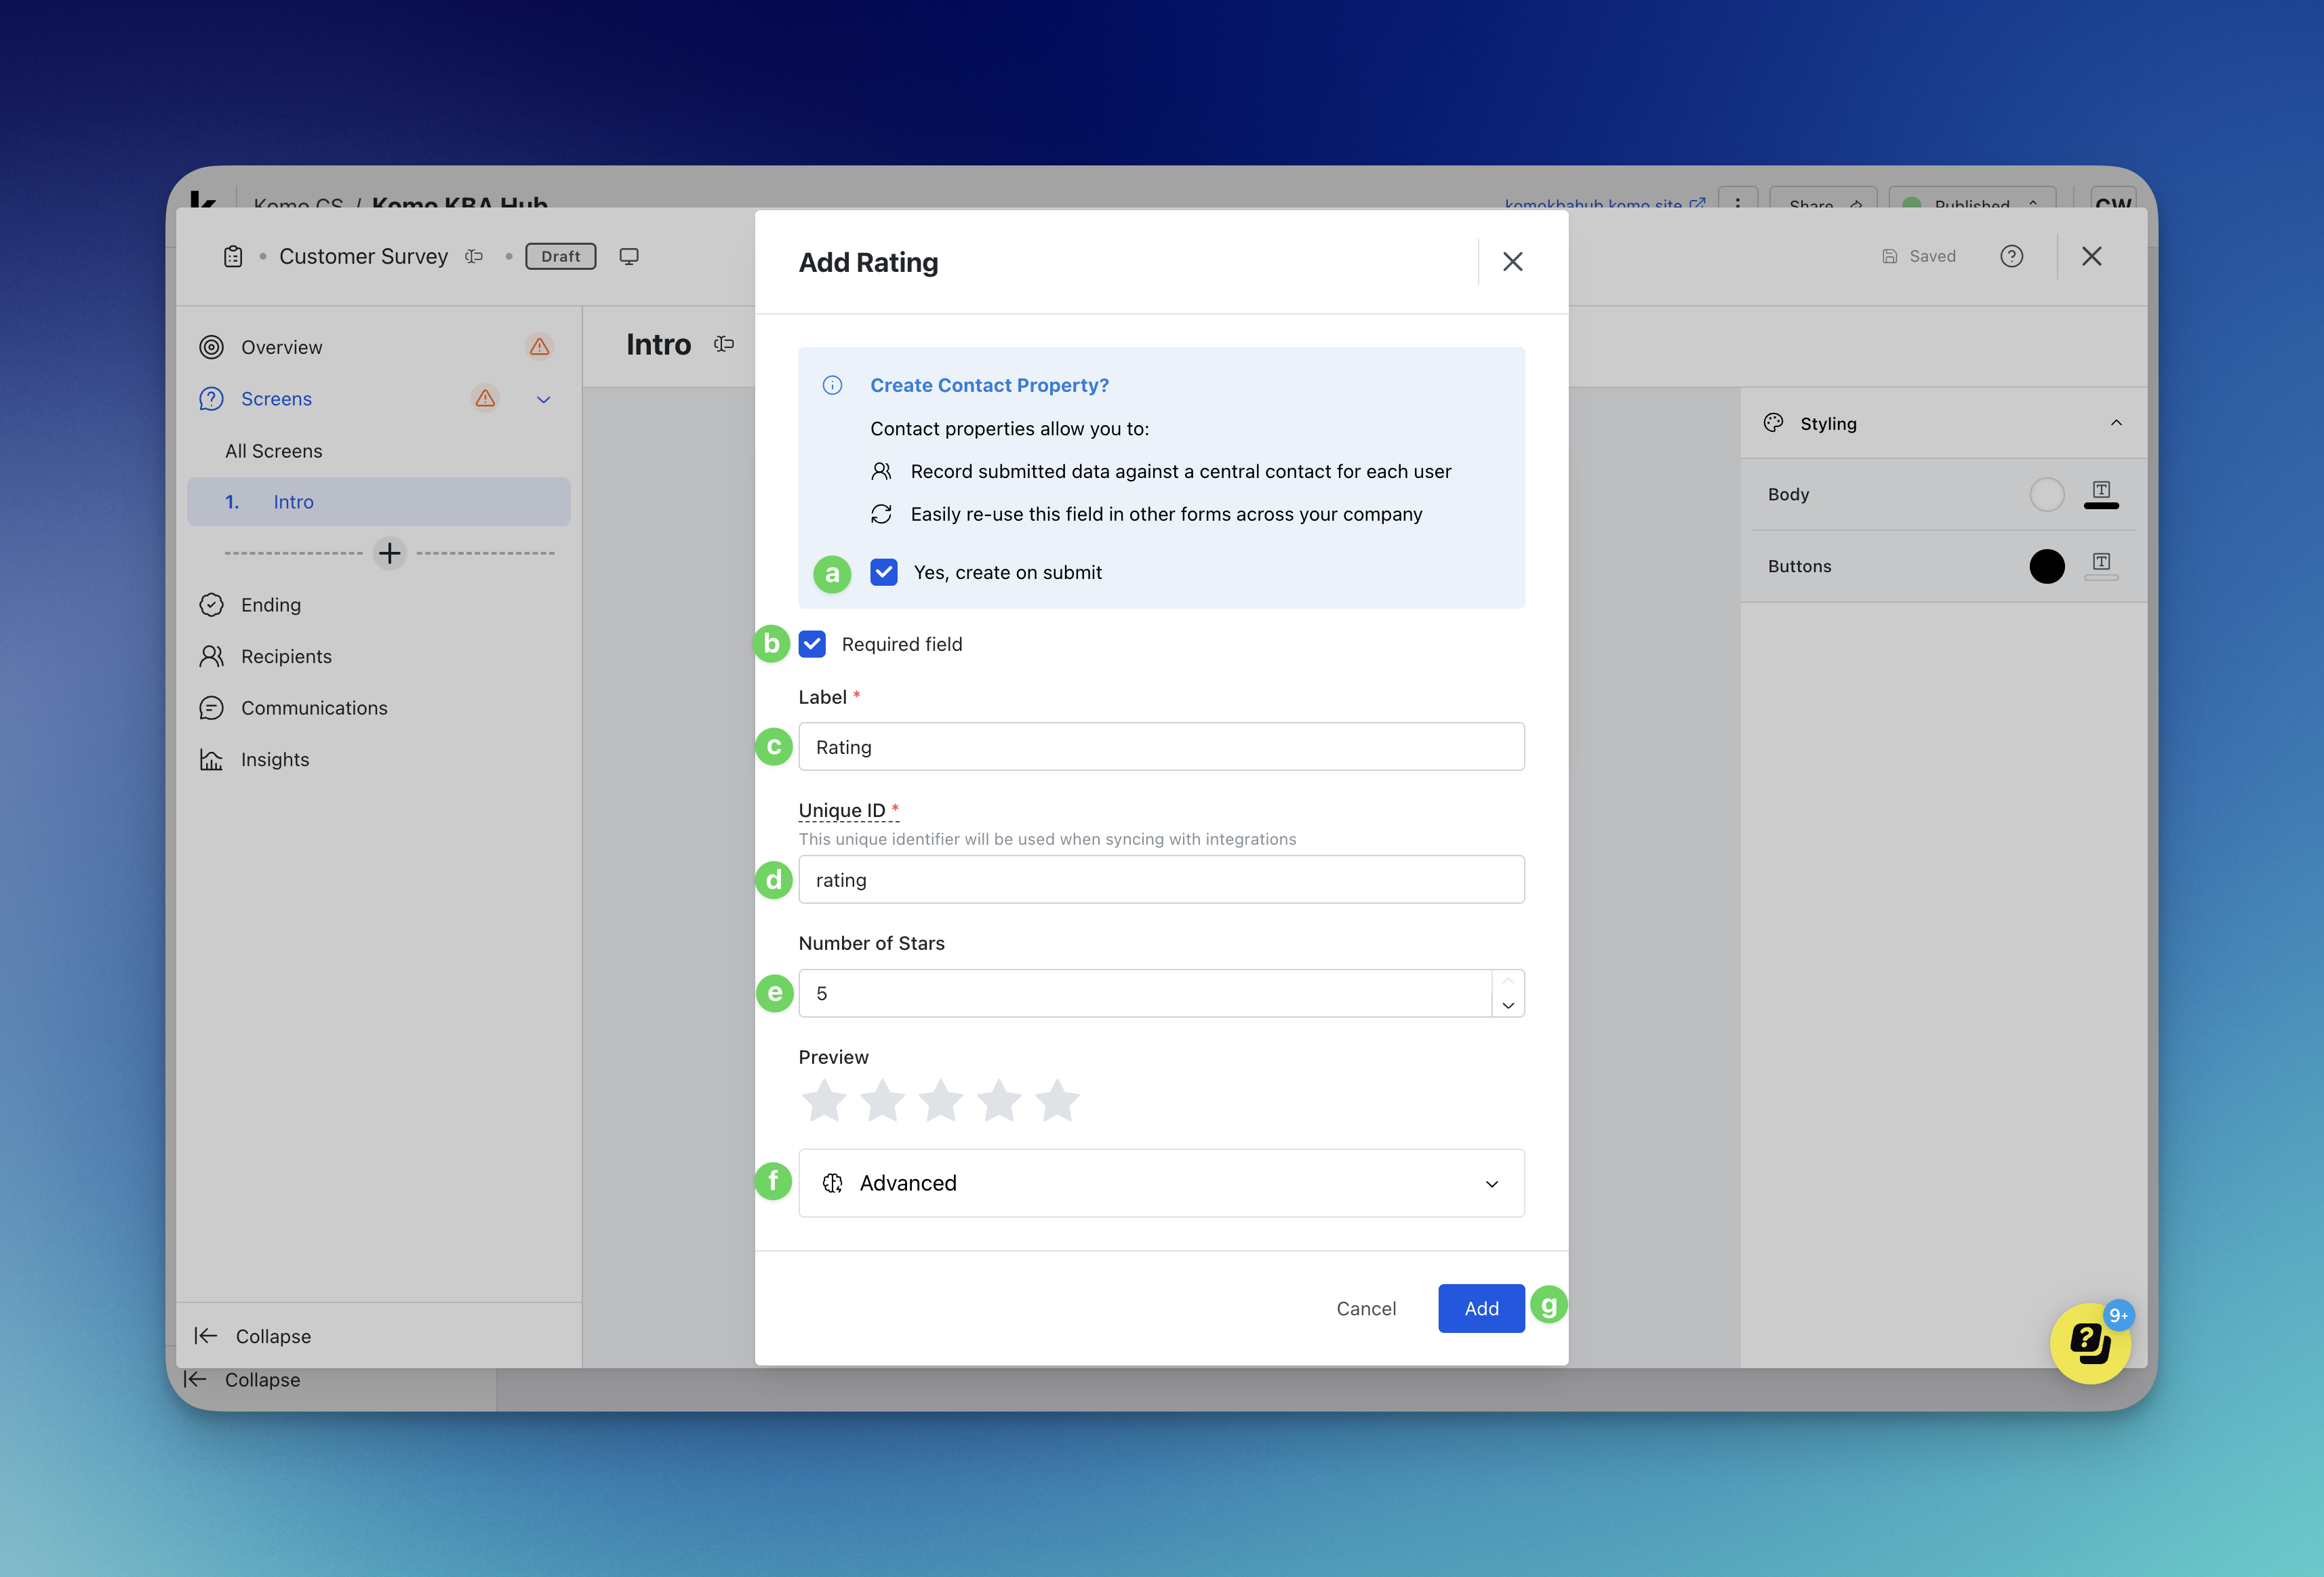Click the Cancel button
Image resolution: width=2324 pixels, height=1577 pixels.
coord(1366,1308)
